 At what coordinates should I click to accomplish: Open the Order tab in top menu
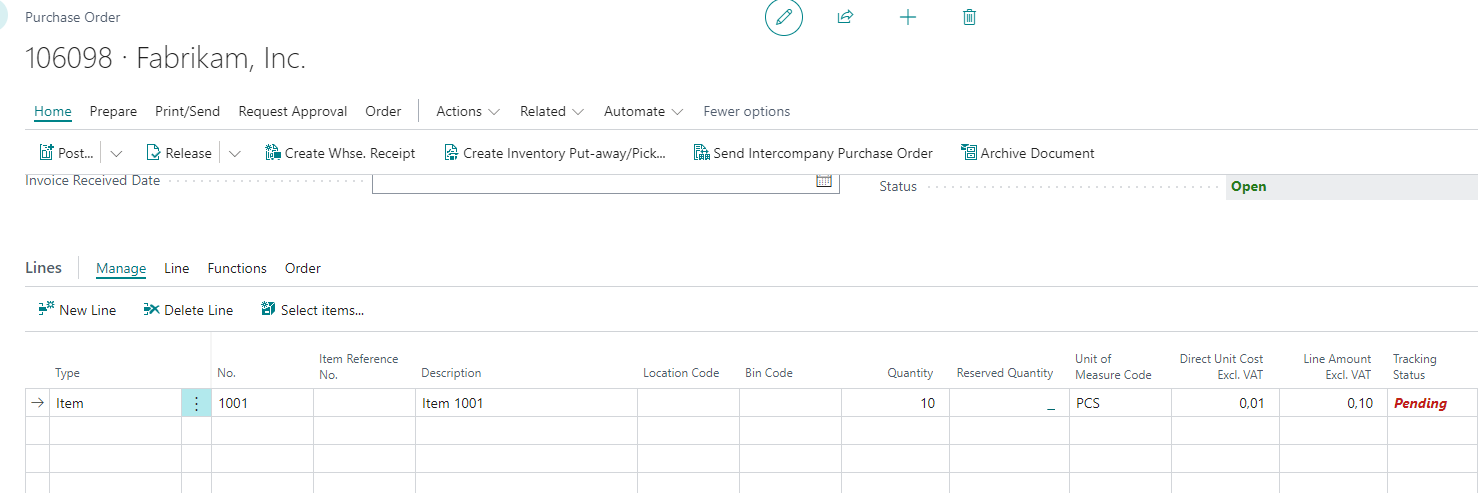point(383,111)
